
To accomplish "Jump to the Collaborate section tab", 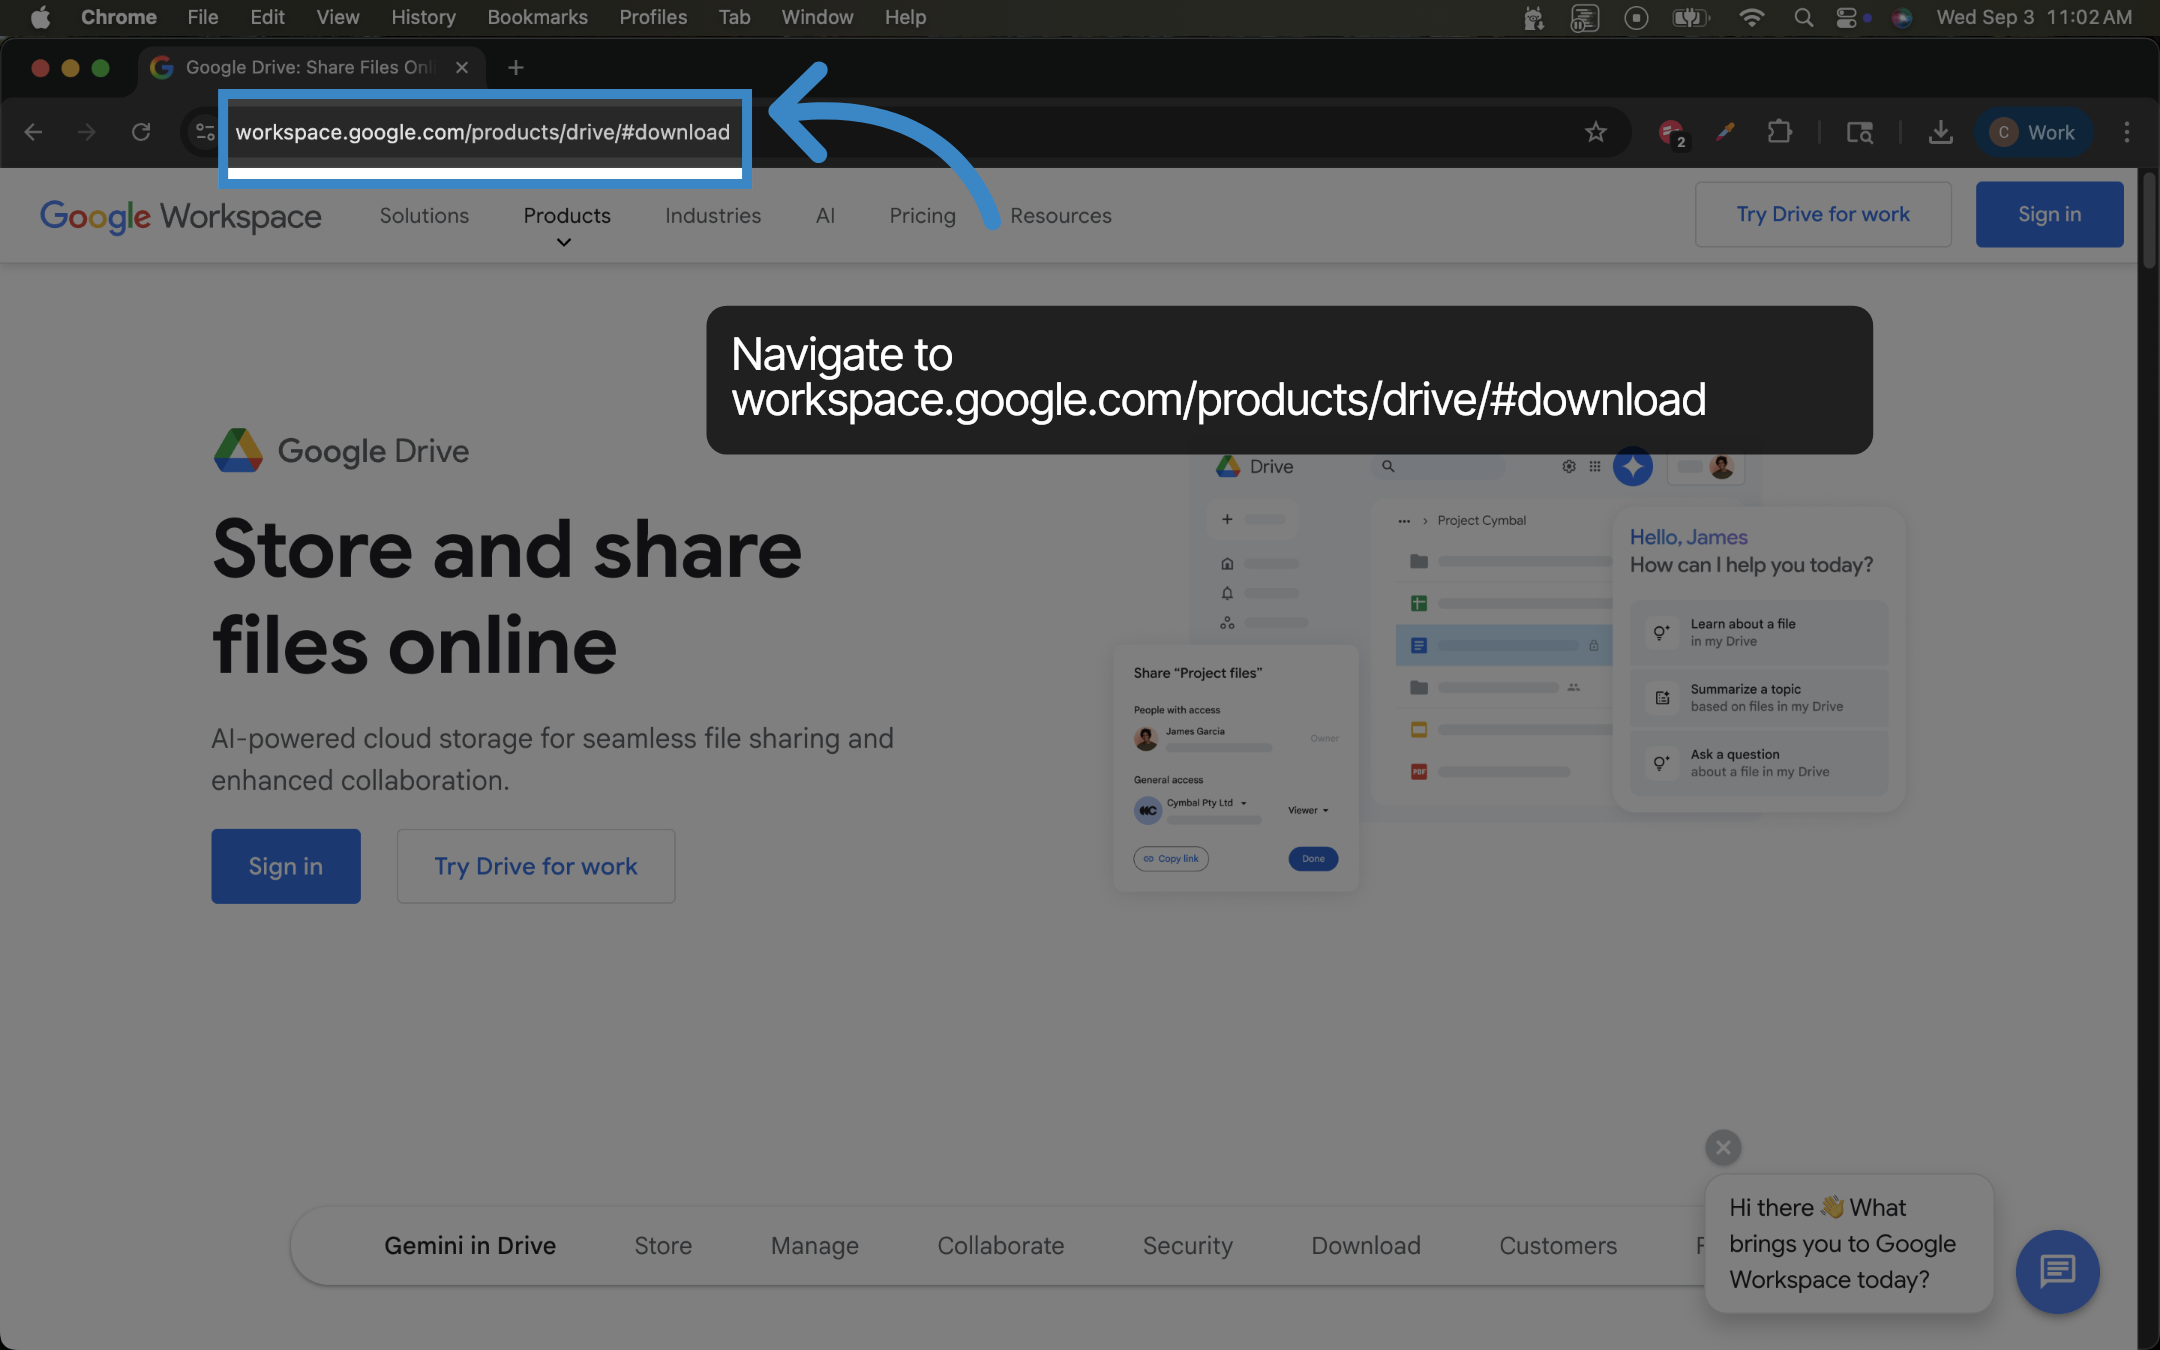I will coord(1001,1245).
